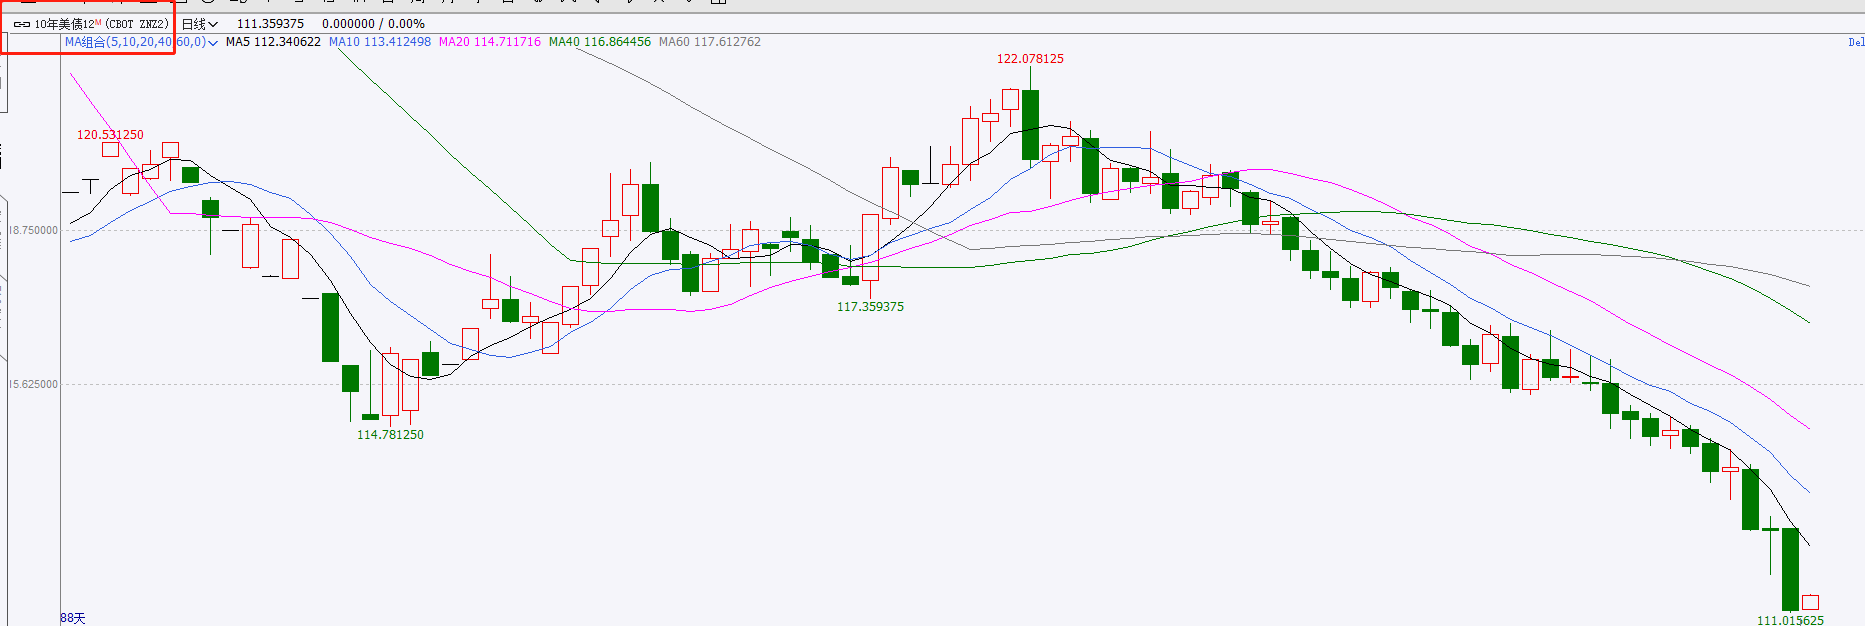
Task: Select the 10年美债12 (CBOT ZNZ2) contract title
Action: pos(101,24)
